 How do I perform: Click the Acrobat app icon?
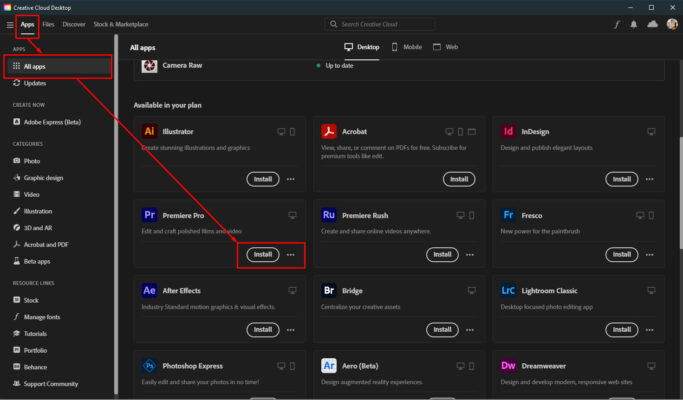click(329, 131)
